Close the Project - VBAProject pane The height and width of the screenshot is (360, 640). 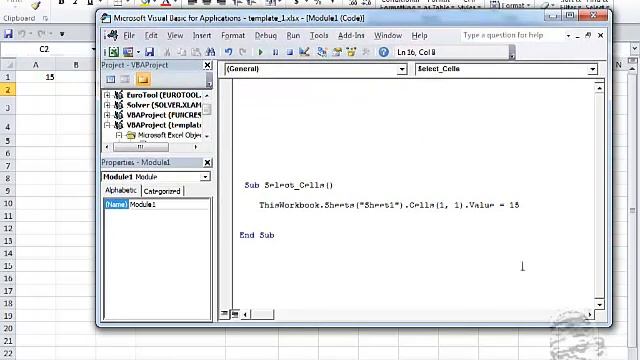(x=207, y=65)
